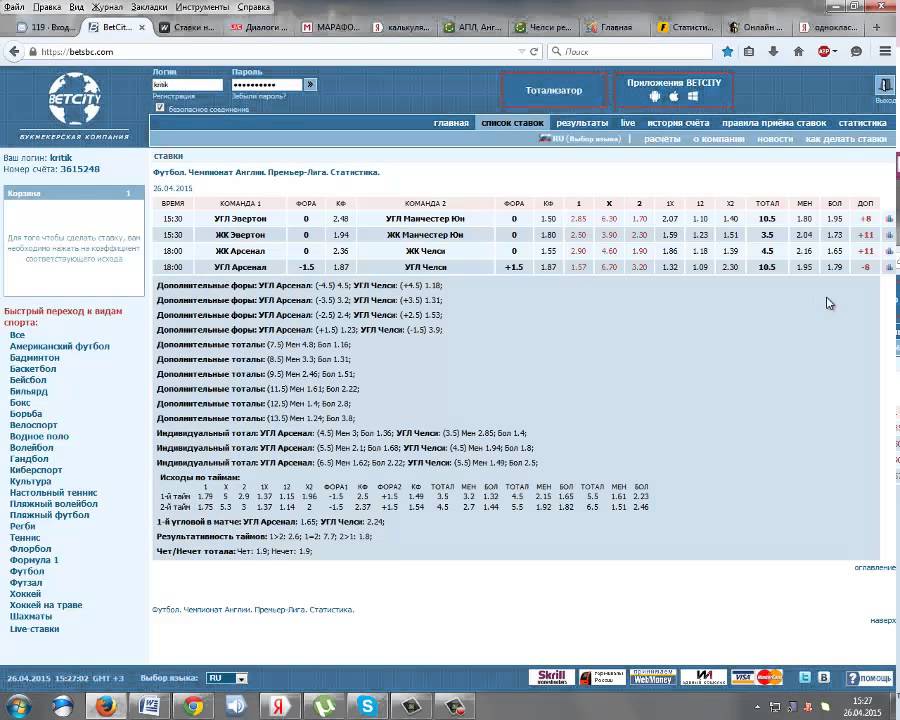
Task: Open the language selector dropdown RU
Action: click(x=227, y=678)
